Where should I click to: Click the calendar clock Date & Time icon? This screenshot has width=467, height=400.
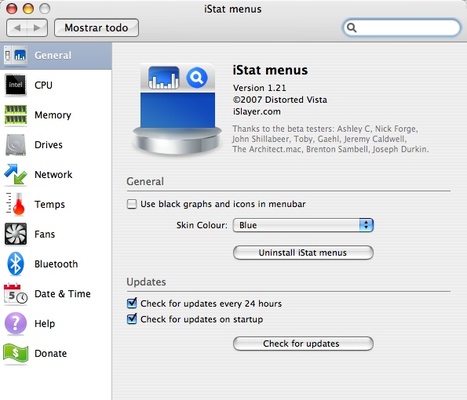15,294
